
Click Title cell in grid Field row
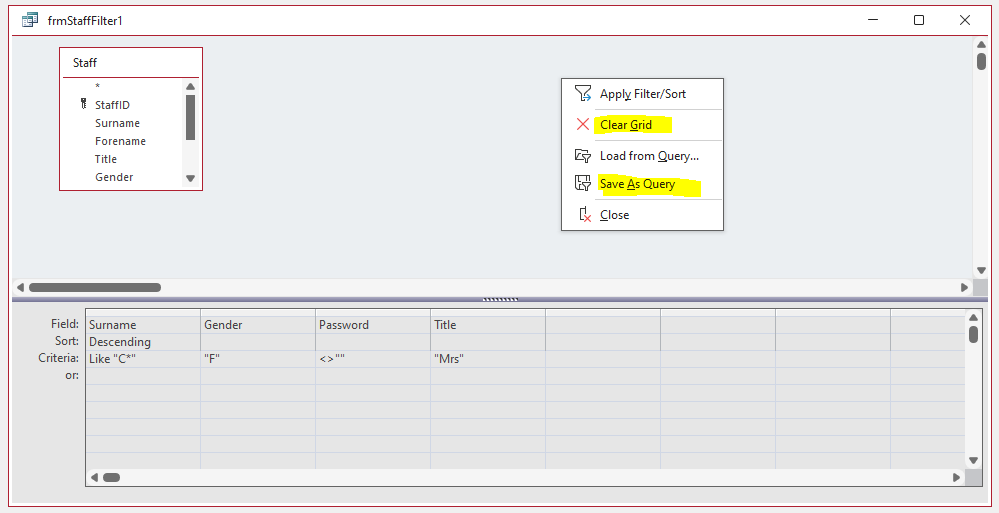(x=487, y=324)
